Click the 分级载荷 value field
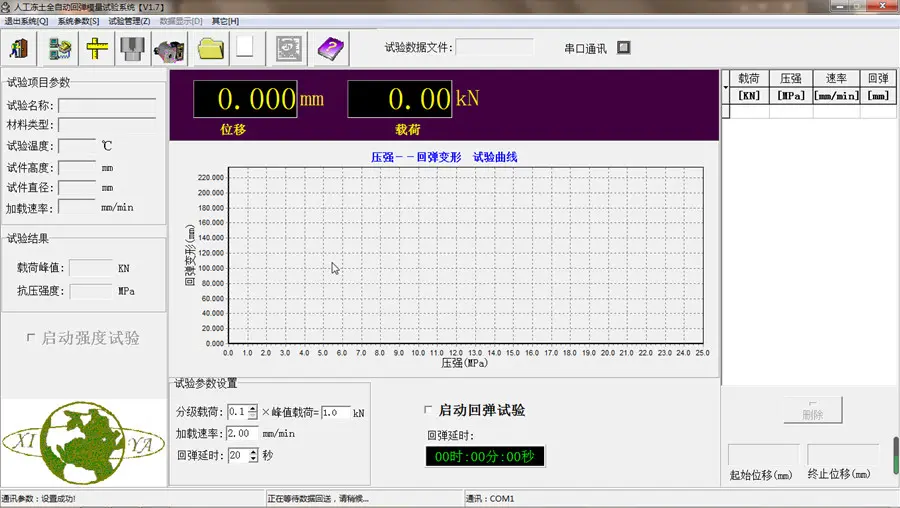Screen dimensions: 900x508 point(238,412)
